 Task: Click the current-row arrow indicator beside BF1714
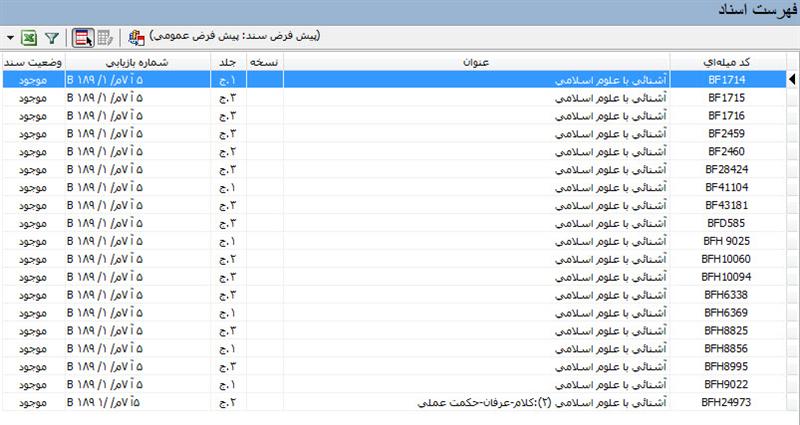click(x=793, y=80)
